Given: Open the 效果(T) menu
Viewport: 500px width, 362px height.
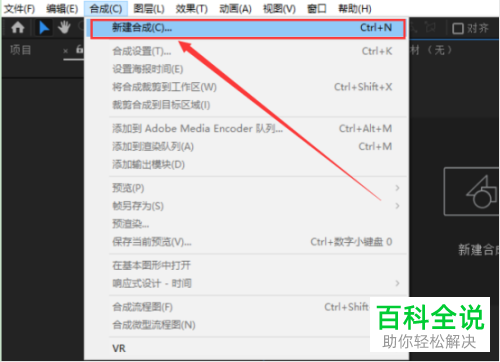Looking at the screenshot, I should (x=192, y=9).
